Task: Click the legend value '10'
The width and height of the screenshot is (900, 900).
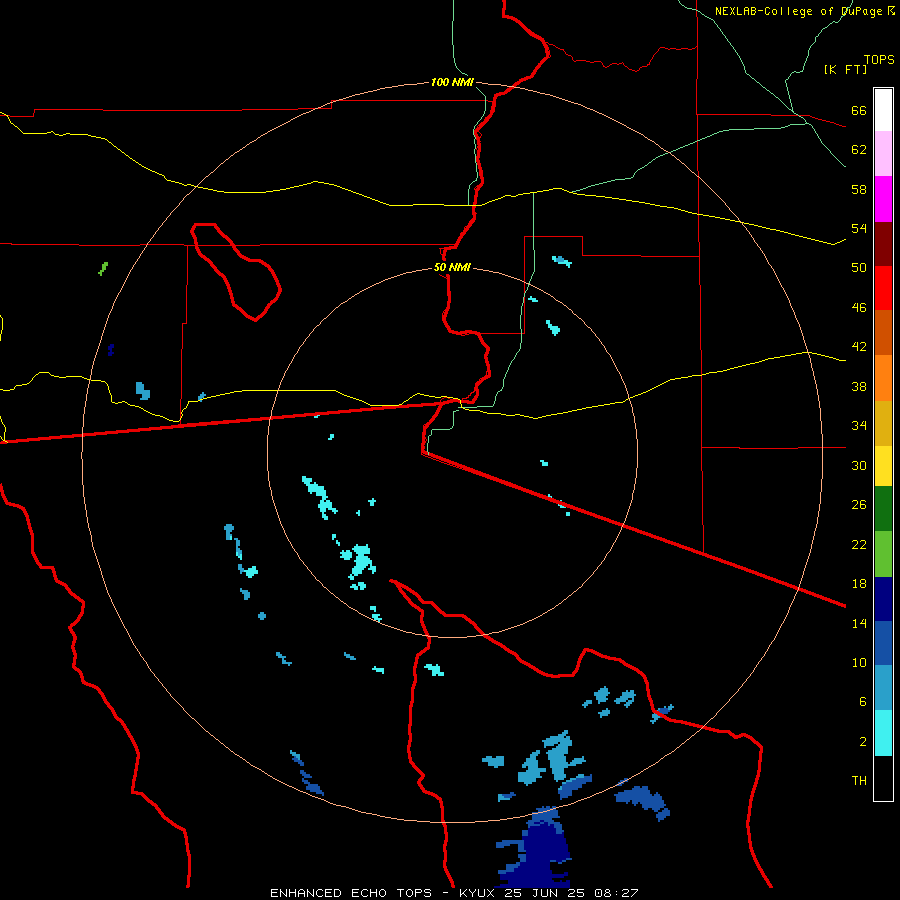Action: click(859, 662)
